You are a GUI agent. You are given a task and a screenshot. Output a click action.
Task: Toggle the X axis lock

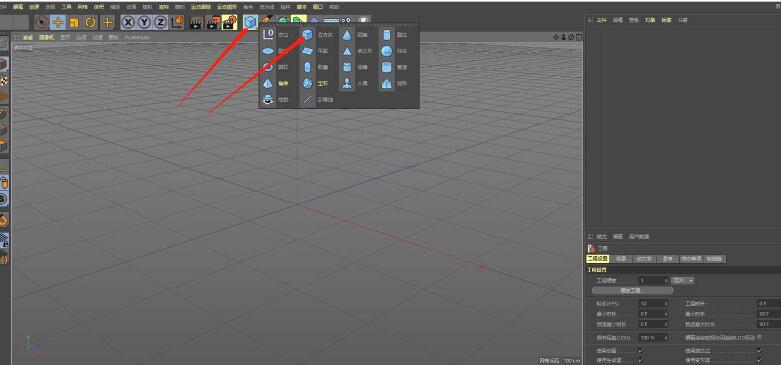pos(129,22)
